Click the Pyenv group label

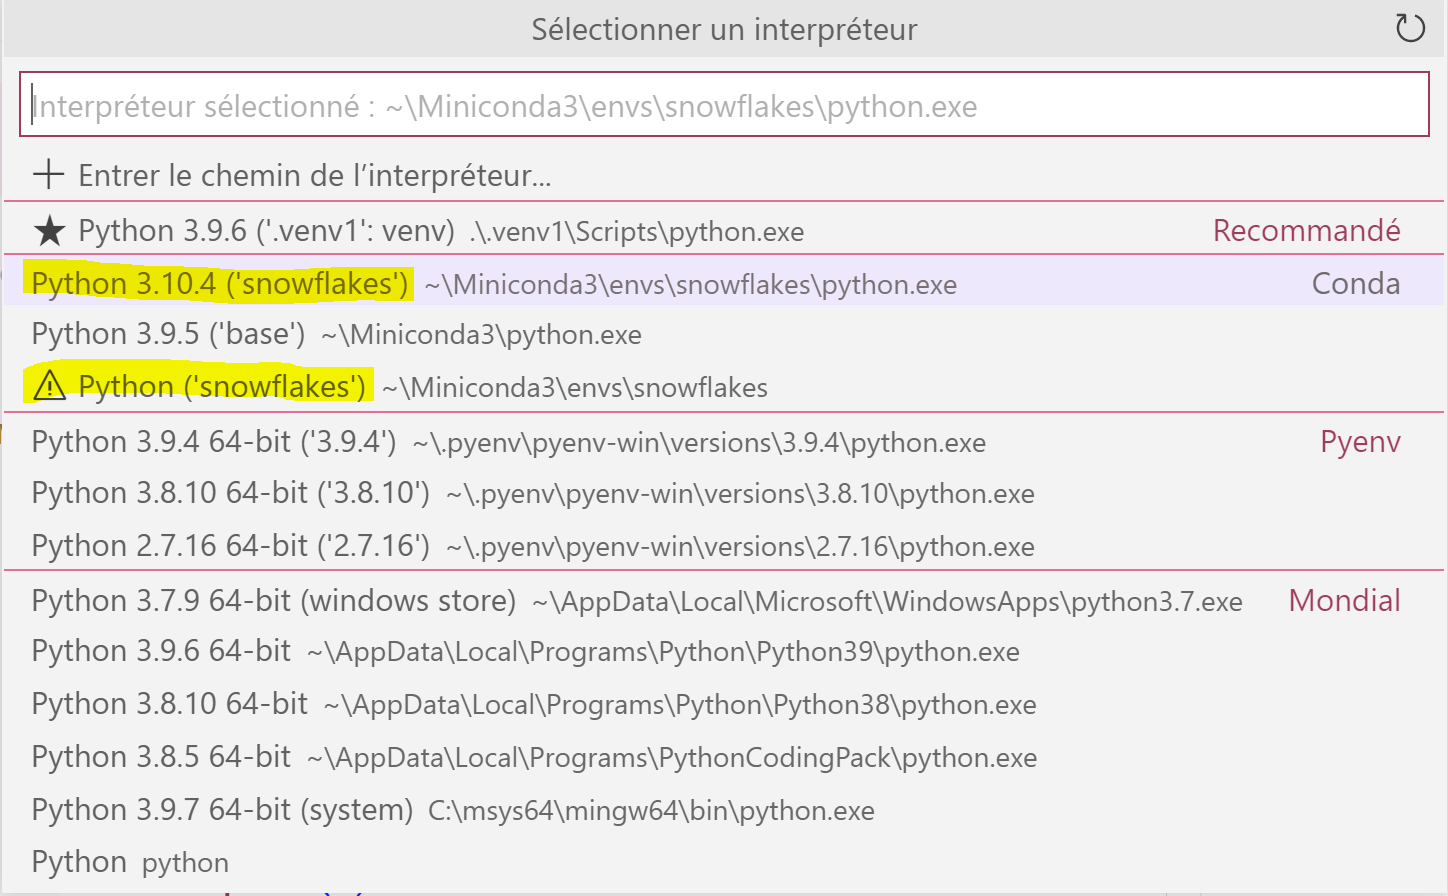[x=1360, y=442]
